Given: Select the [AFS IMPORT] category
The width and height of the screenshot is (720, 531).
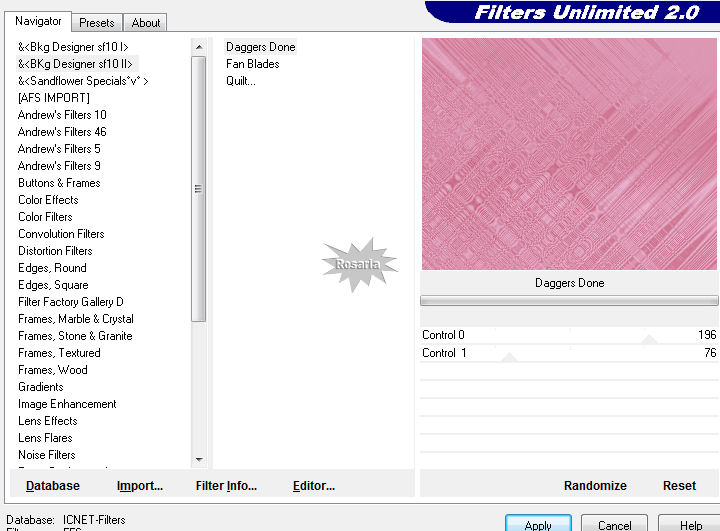Looking at the screenshot, I should 54,98.
